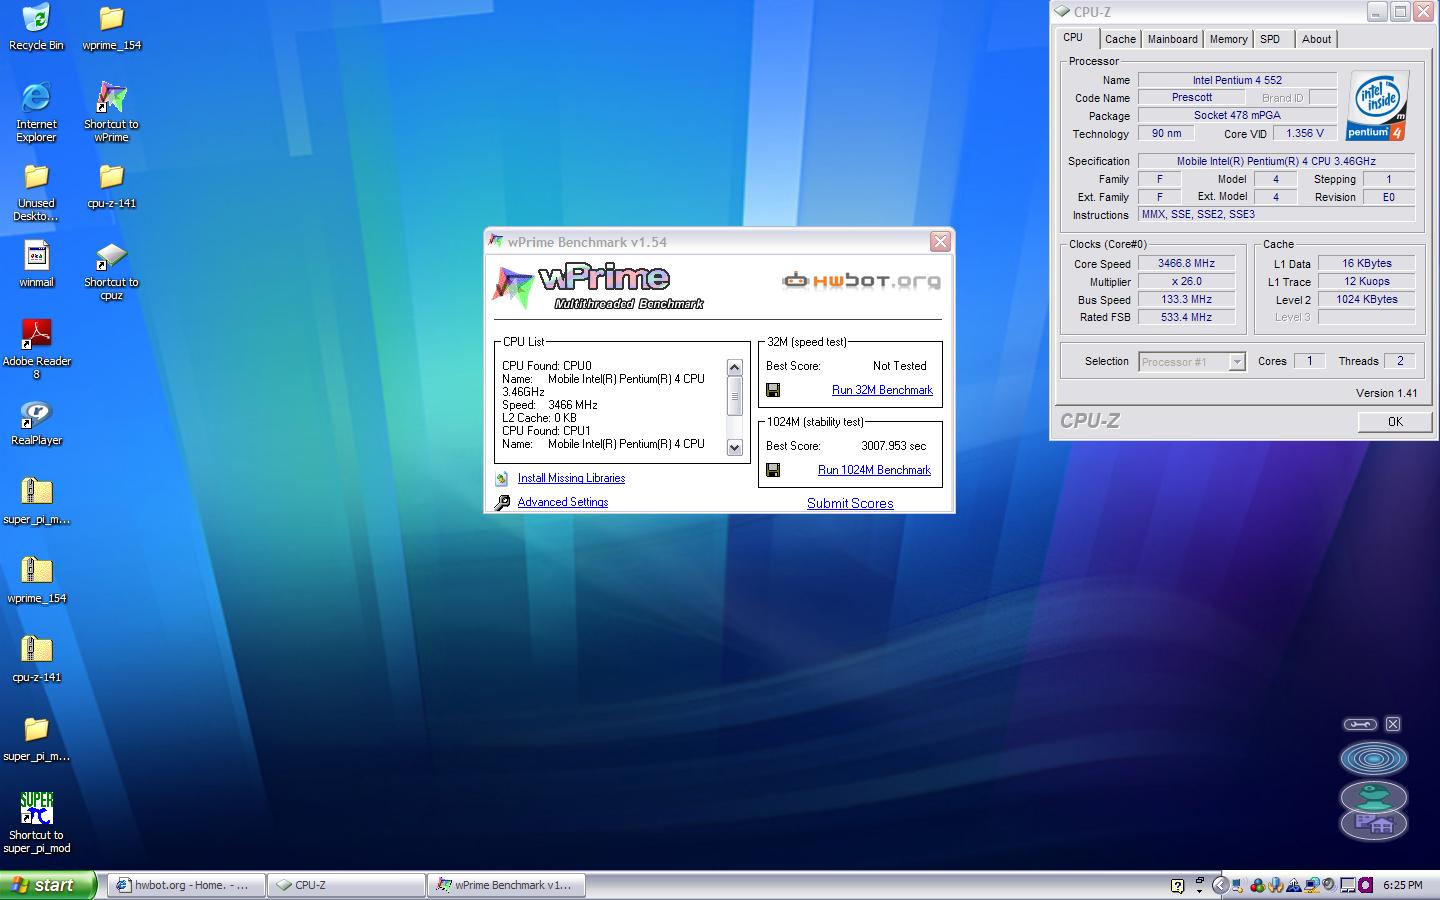
Task: Launch the Adobe Reader 8 shortcut
Action: [36, 349]
